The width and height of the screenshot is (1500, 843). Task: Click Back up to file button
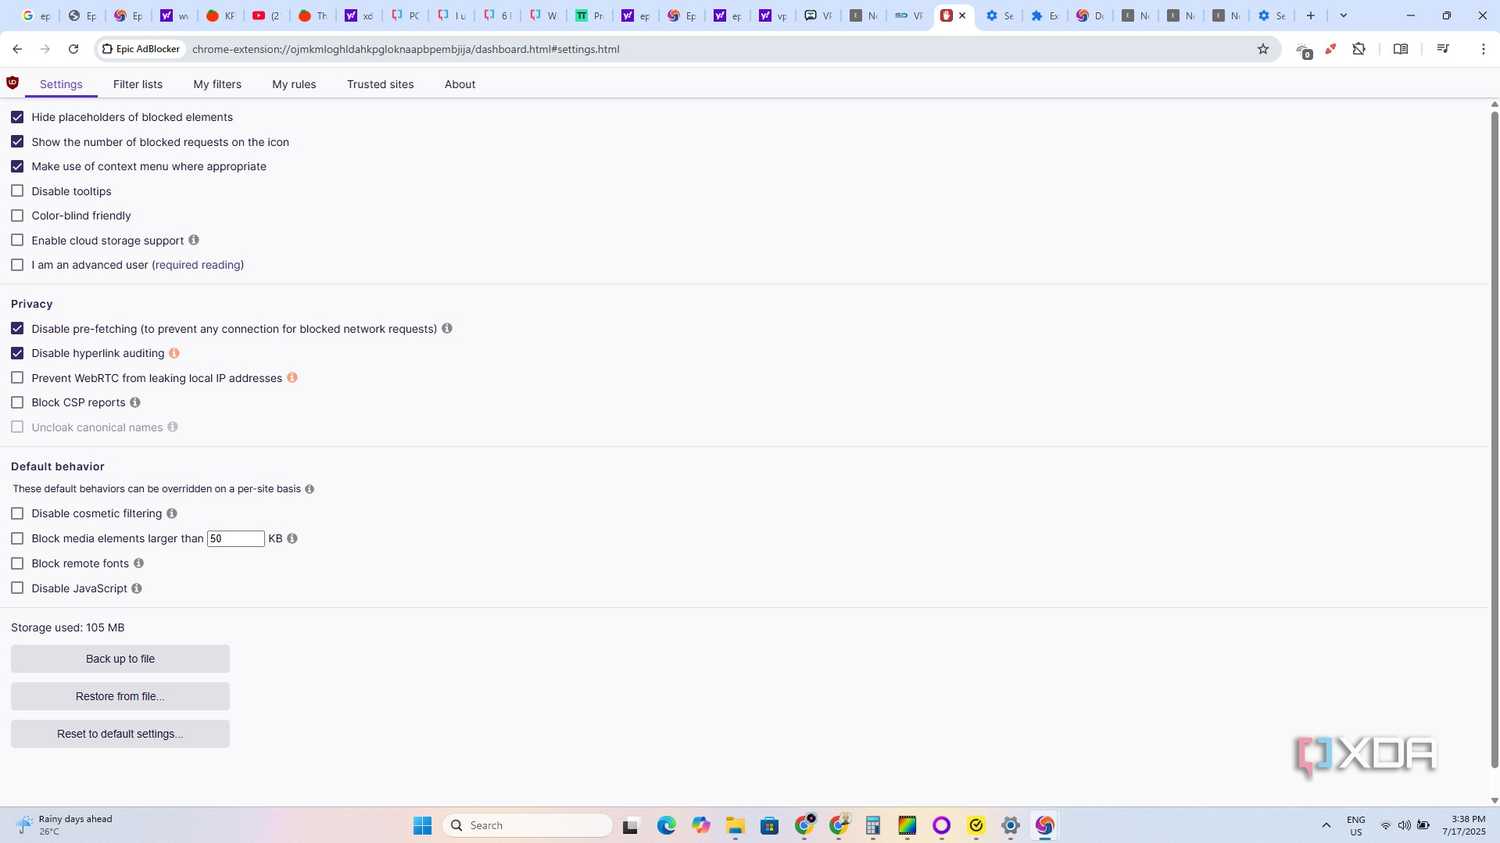pyautogui.click(x=120, y=659)
